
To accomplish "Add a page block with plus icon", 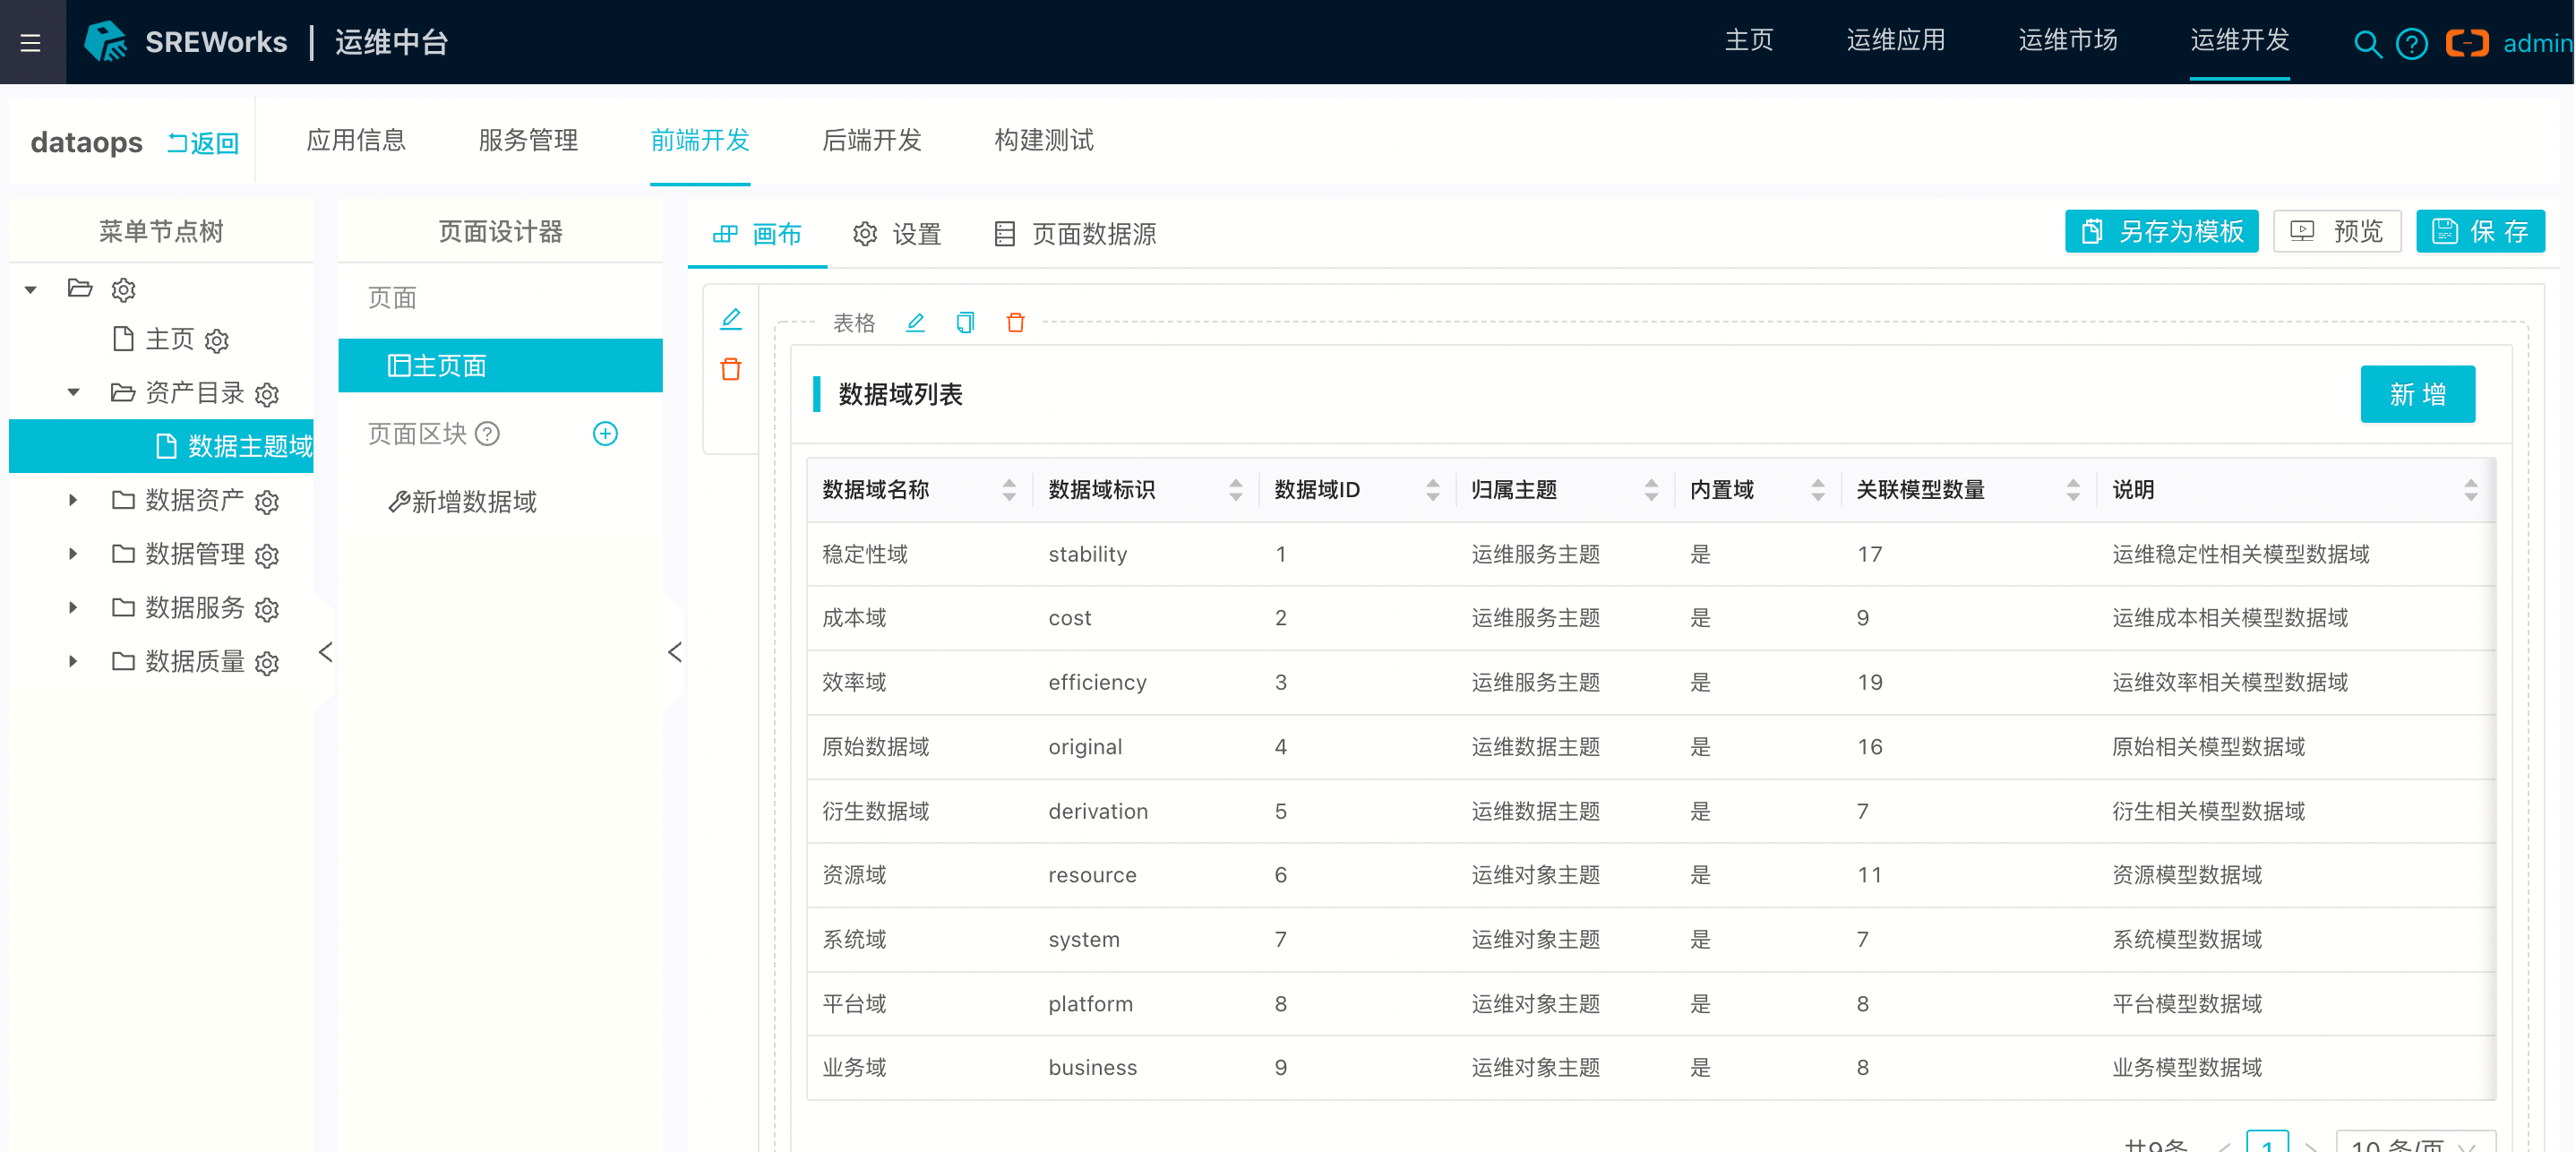I will (x=605, y=433).
